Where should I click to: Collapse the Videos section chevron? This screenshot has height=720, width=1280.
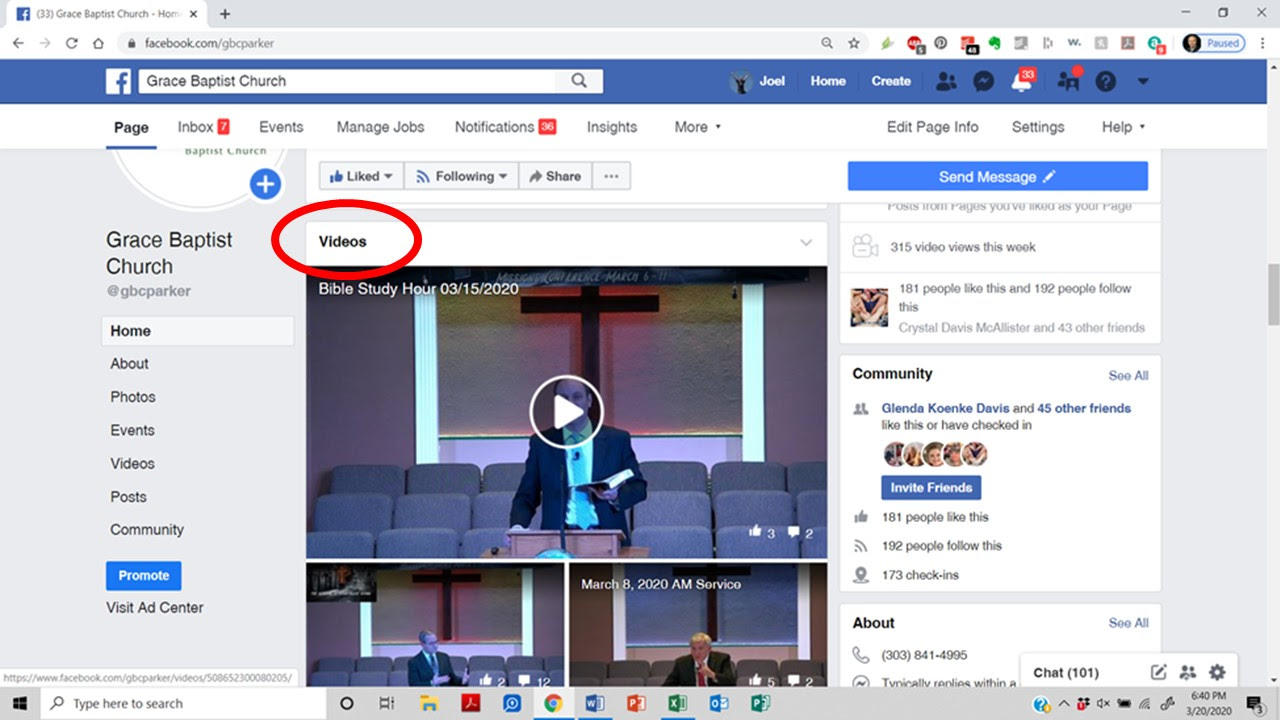[x=806, y=243]
